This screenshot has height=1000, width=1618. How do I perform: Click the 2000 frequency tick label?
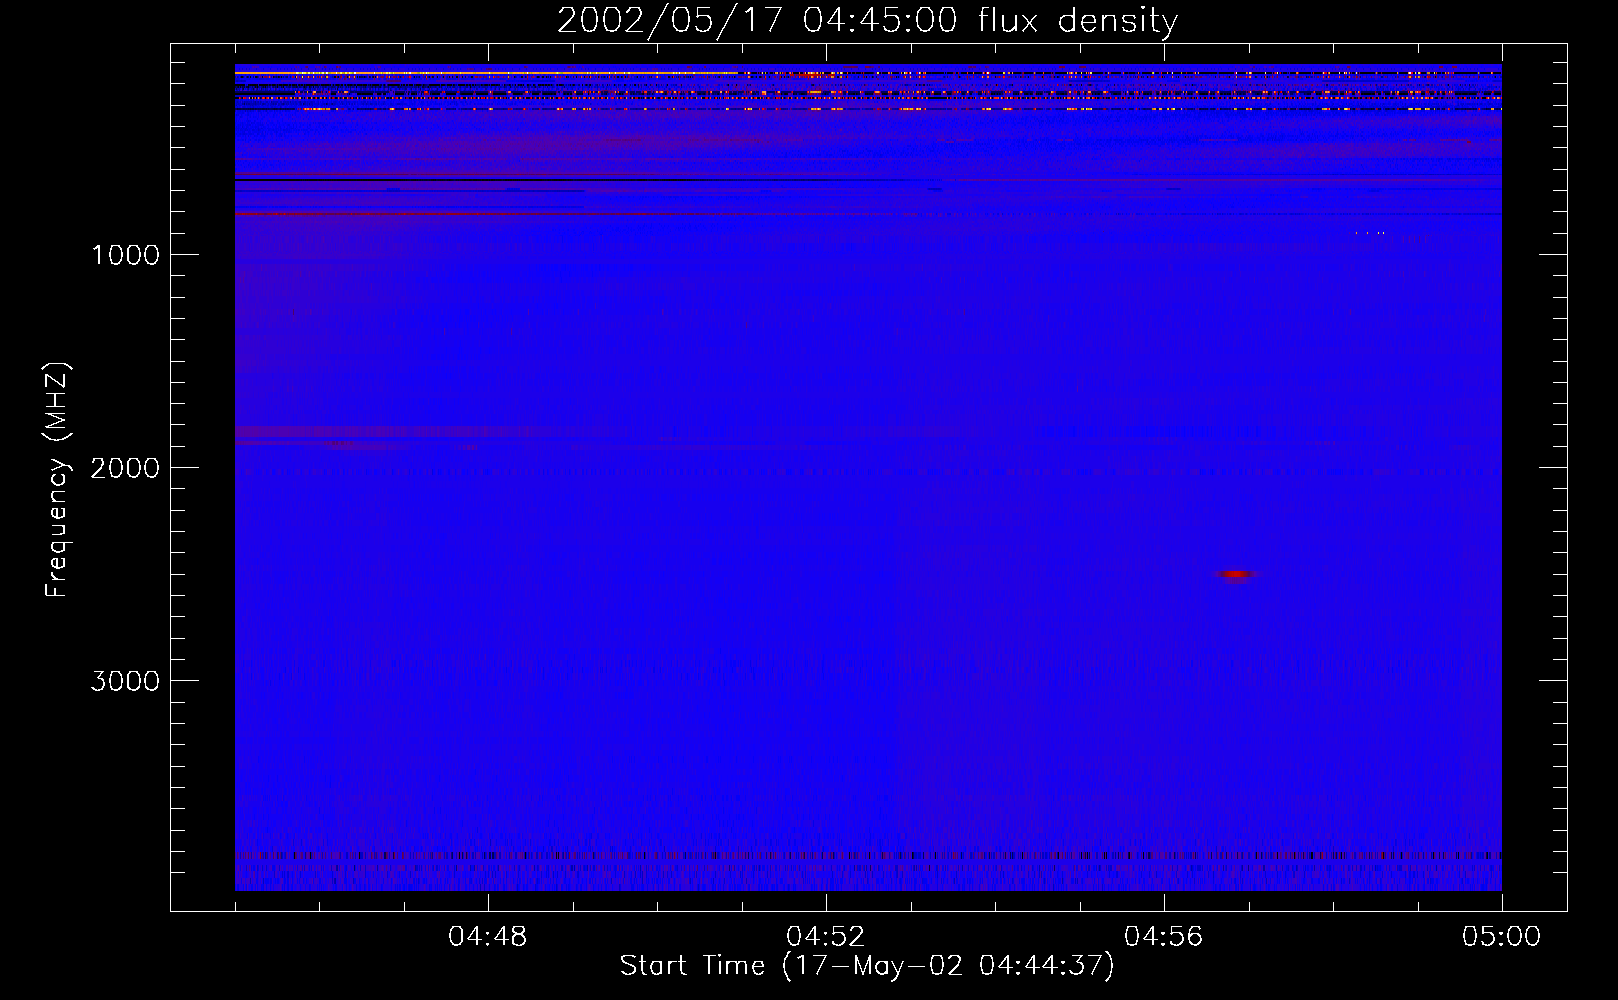[125, 468]
